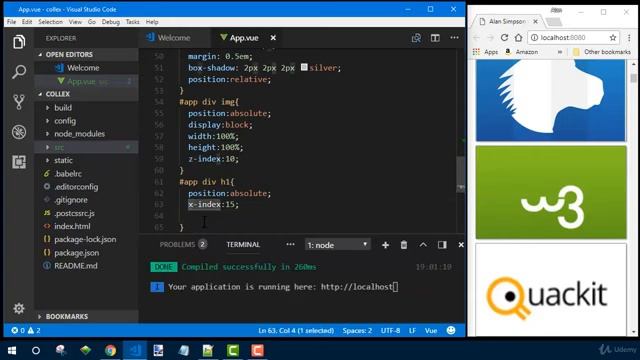Move the panel with the side toggle icon
Viewport: 640px width, 360px height.
[x=442, y=245]
